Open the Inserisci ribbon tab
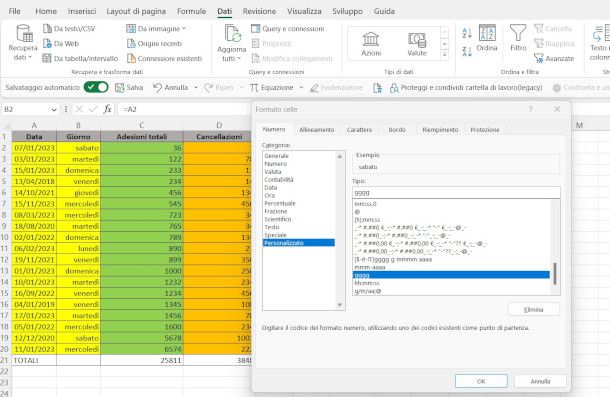610x397 pixels. 82,11
